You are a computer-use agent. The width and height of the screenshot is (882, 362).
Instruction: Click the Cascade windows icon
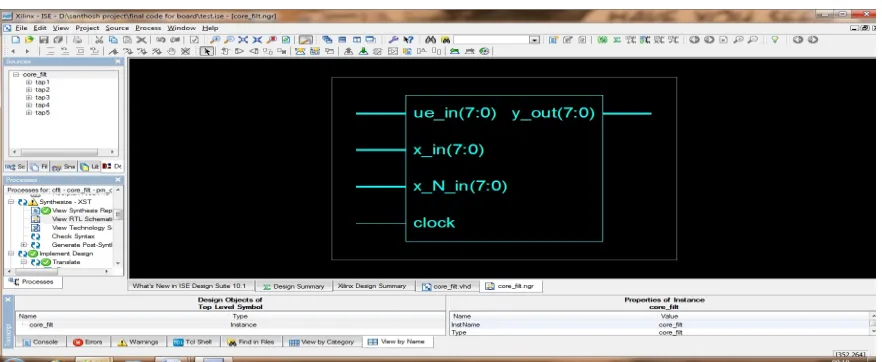tap(328, 40)
